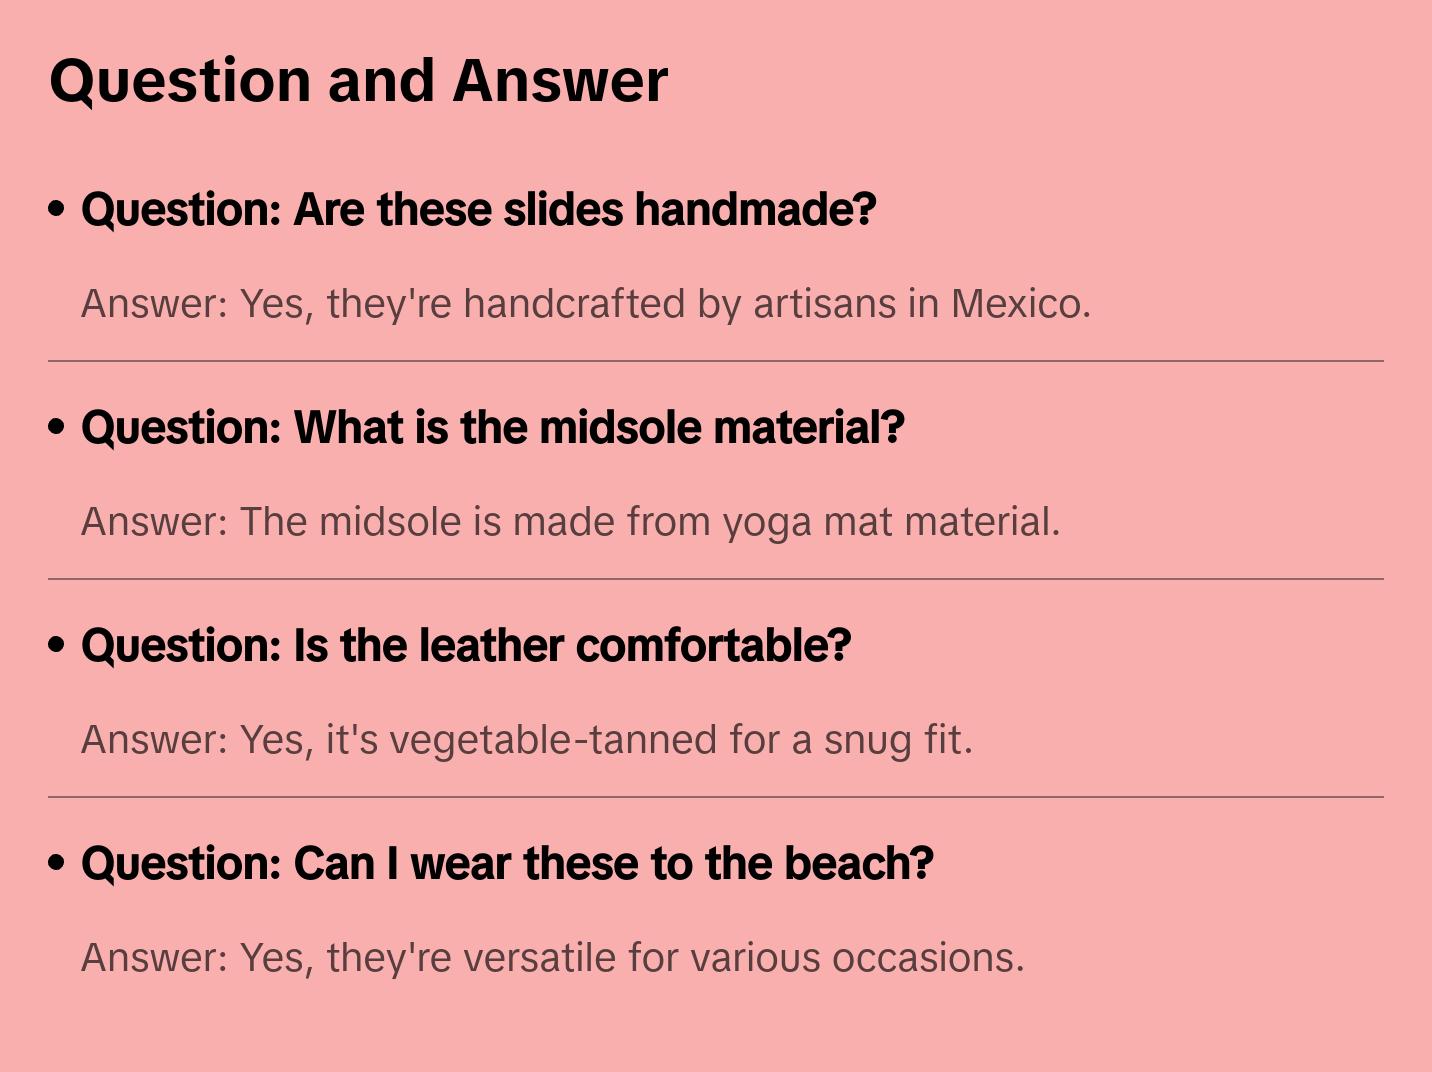Expand the "Is the leather comfortable?" question
The height and width of the screenshot is (1072, 1432).
tap(466, 646)
